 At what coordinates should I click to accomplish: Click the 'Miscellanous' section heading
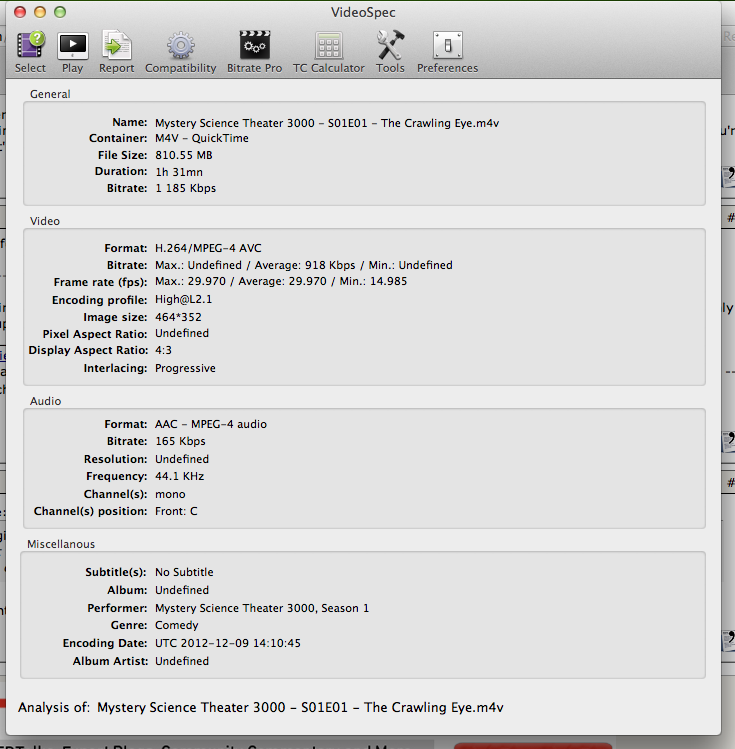tap(61, 544)
